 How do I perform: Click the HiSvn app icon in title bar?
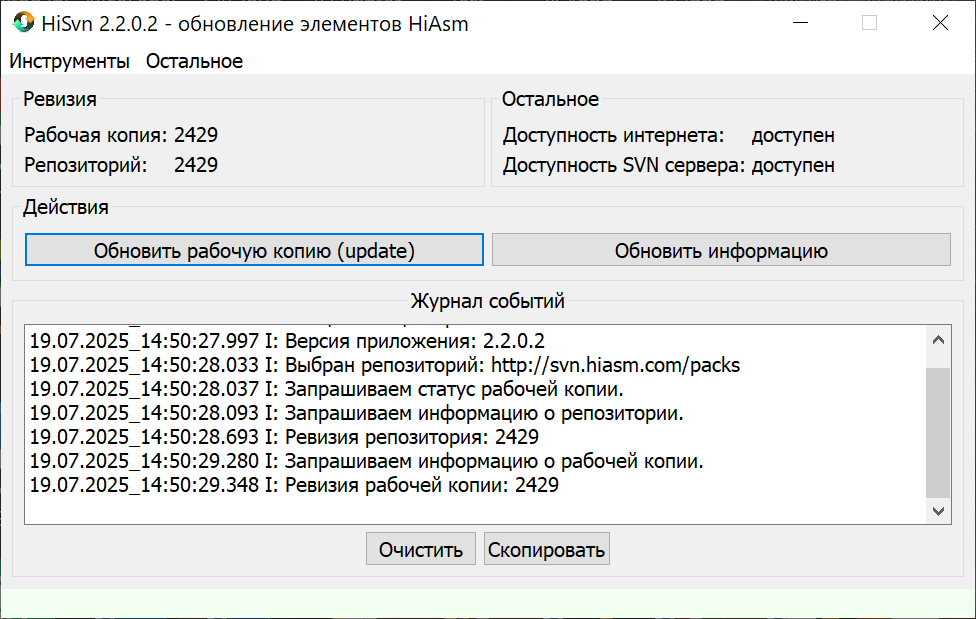[x=23, y=22]
